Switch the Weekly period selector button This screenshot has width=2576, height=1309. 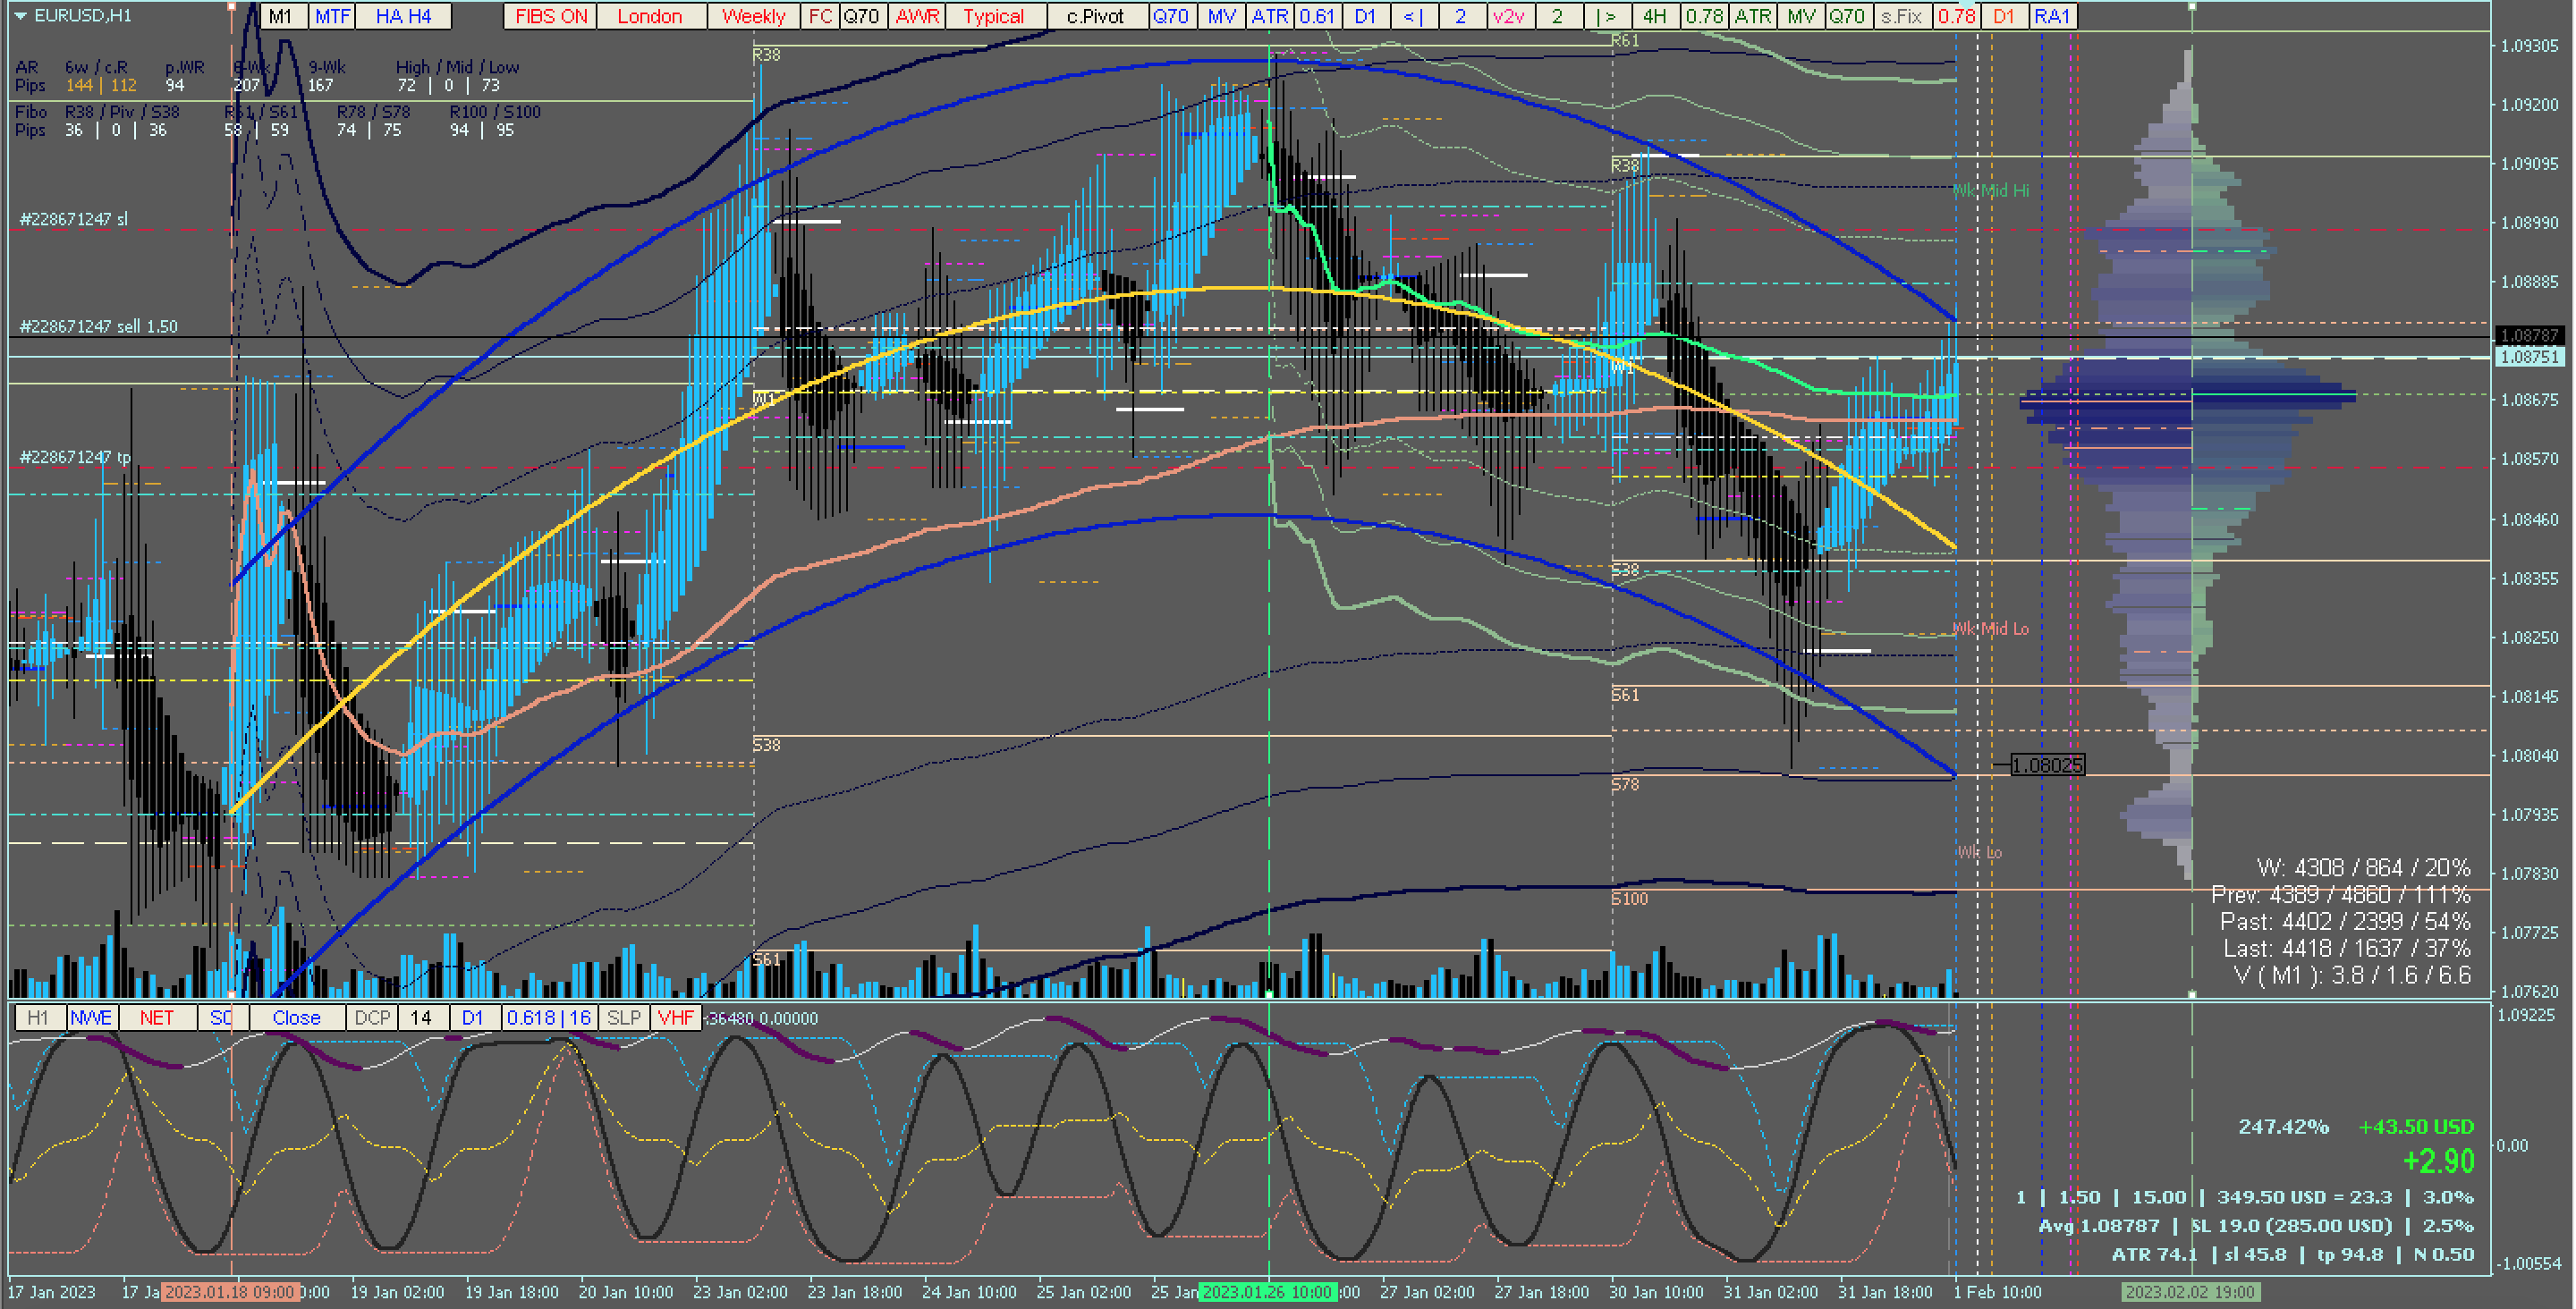pos(753,16)
